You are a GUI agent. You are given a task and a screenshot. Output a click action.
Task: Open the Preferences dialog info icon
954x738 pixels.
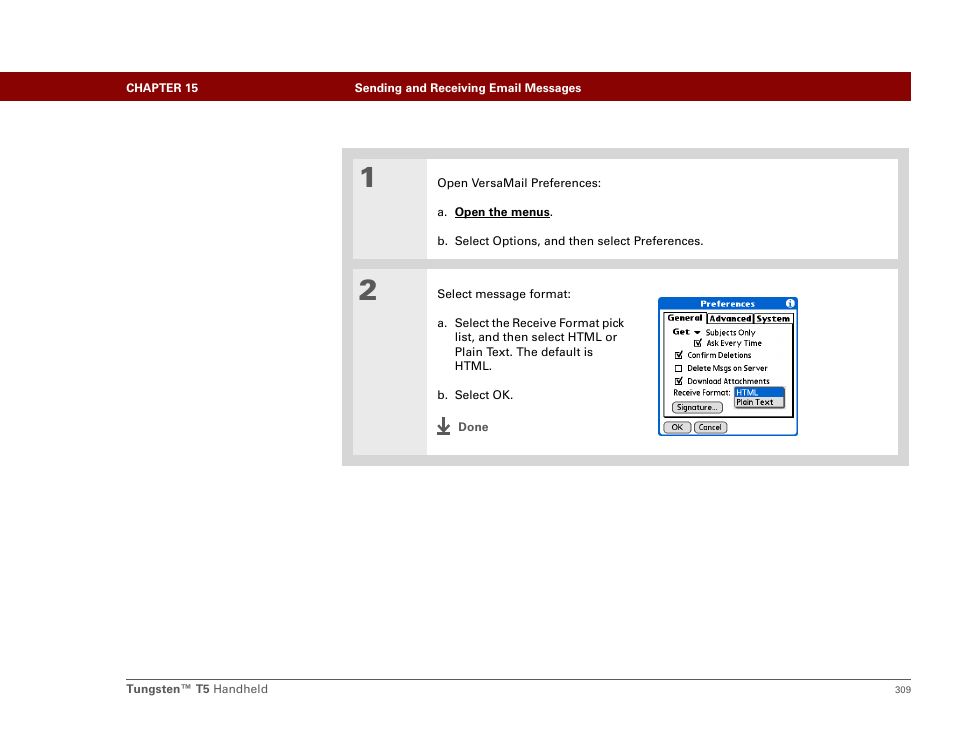[x=790, y=303]
